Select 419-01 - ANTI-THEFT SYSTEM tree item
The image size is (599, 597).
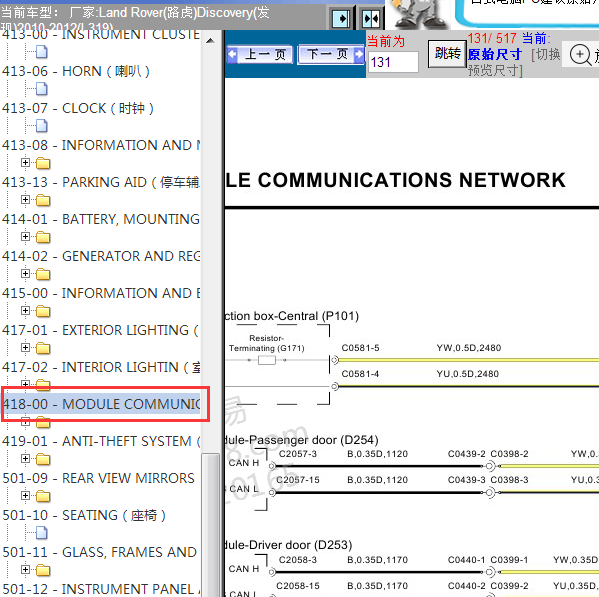(101, 441)
